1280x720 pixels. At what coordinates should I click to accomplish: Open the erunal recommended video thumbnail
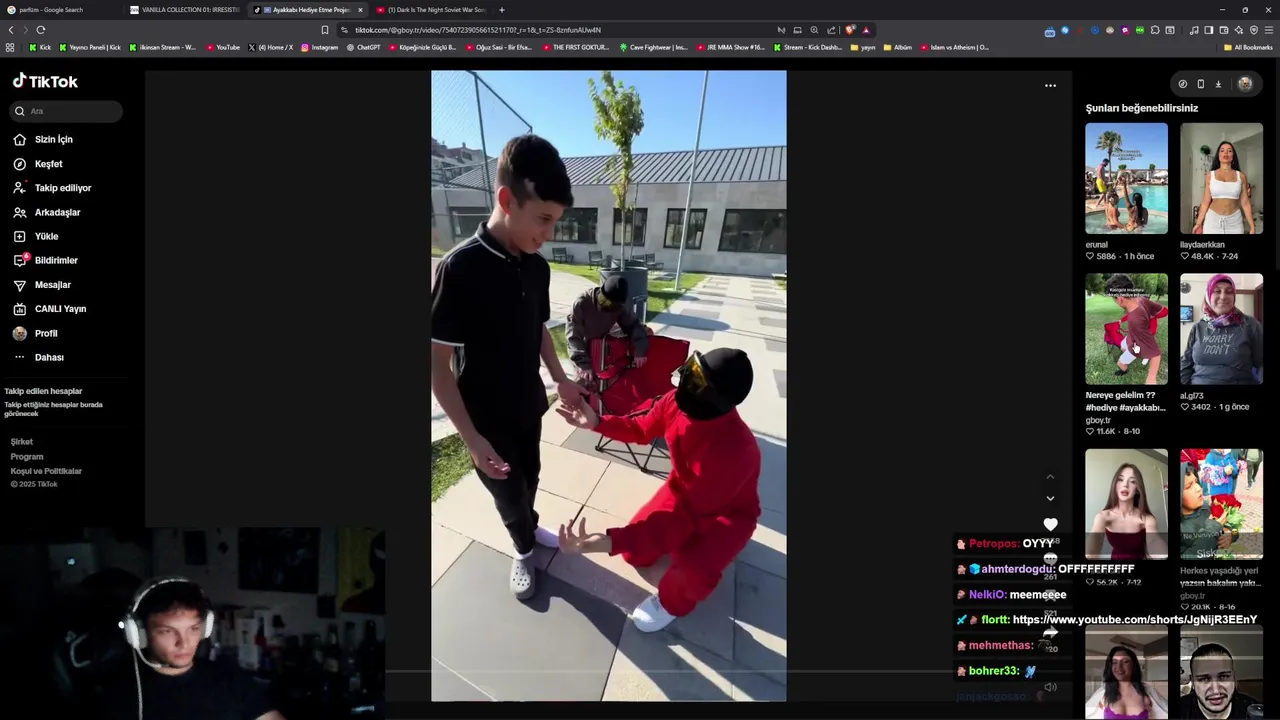click(x=1126, y=179)
